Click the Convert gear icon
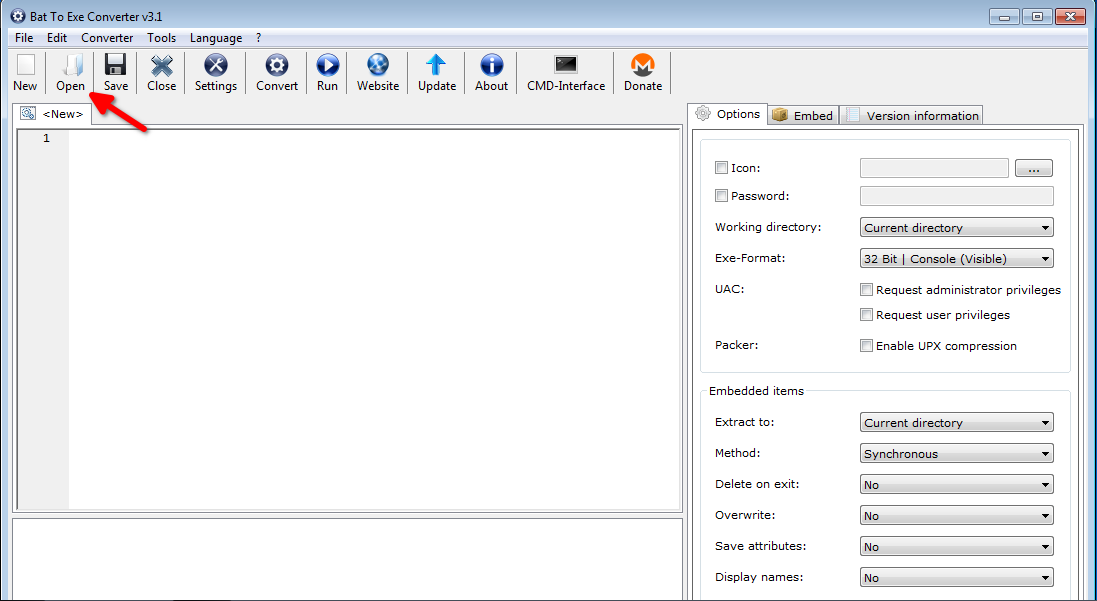Screen dimensions: 1097x601 point(277,73)
